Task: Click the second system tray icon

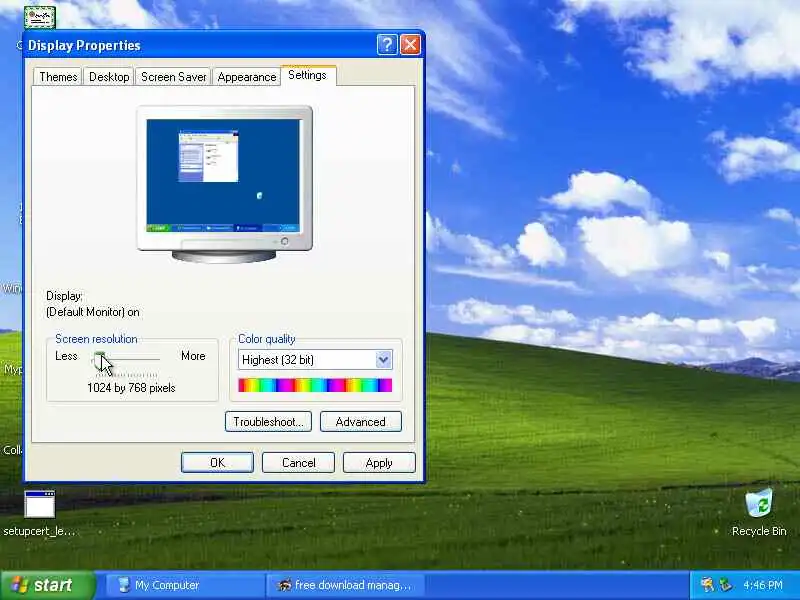Action: click(x=725, y=585)
